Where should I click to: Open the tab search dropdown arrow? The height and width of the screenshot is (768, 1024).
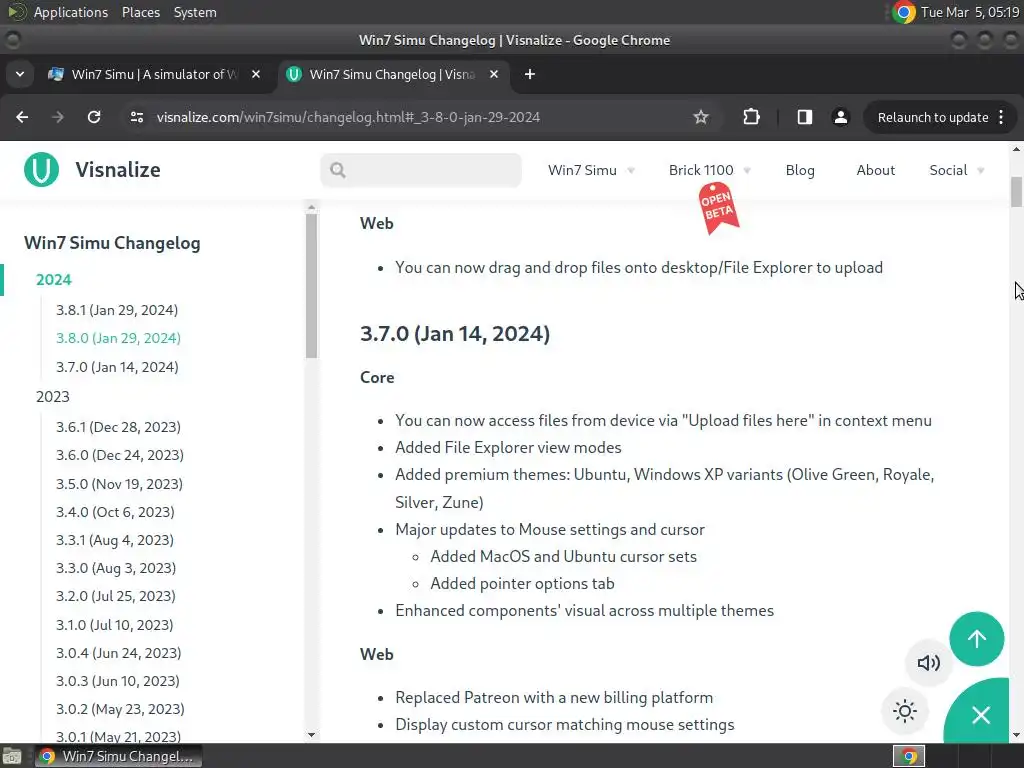(x=20, y=74)
